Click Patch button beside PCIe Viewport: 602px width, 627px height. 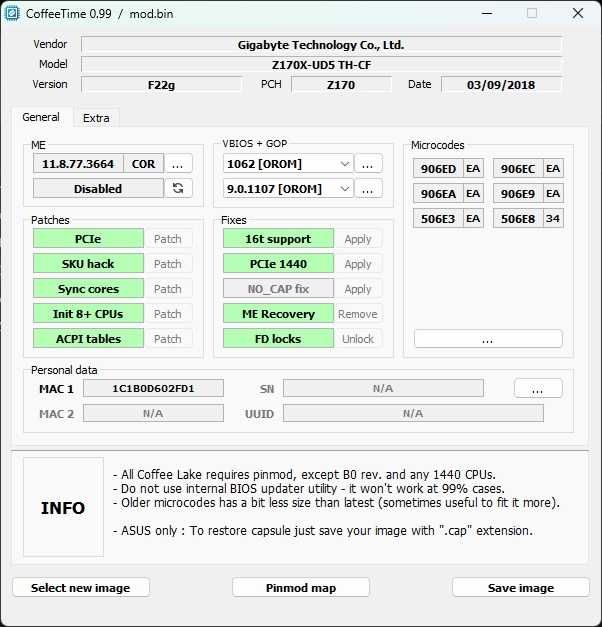(x=168, y=239)
